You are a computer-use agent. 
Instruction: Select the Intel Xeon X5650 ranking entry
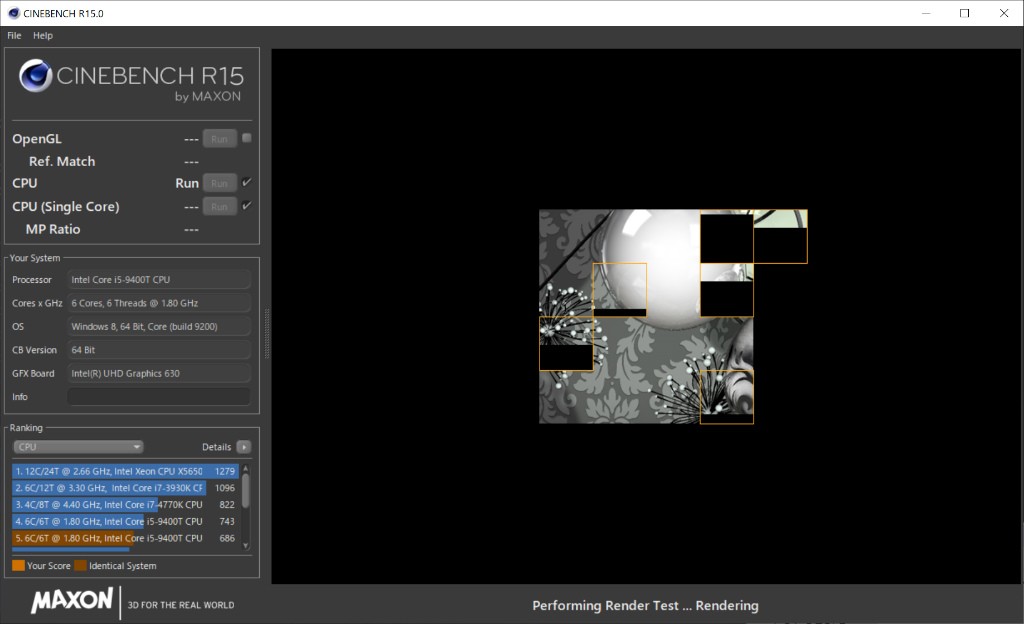(x=110, y=471)
